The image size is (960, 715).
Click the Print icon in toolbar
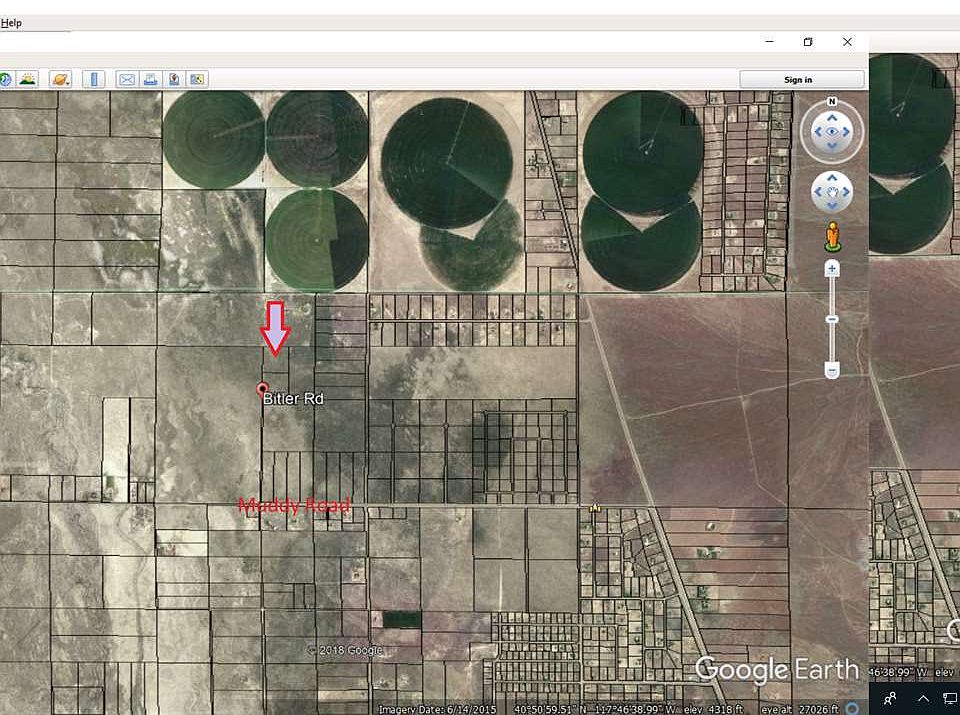click(150, 79)
